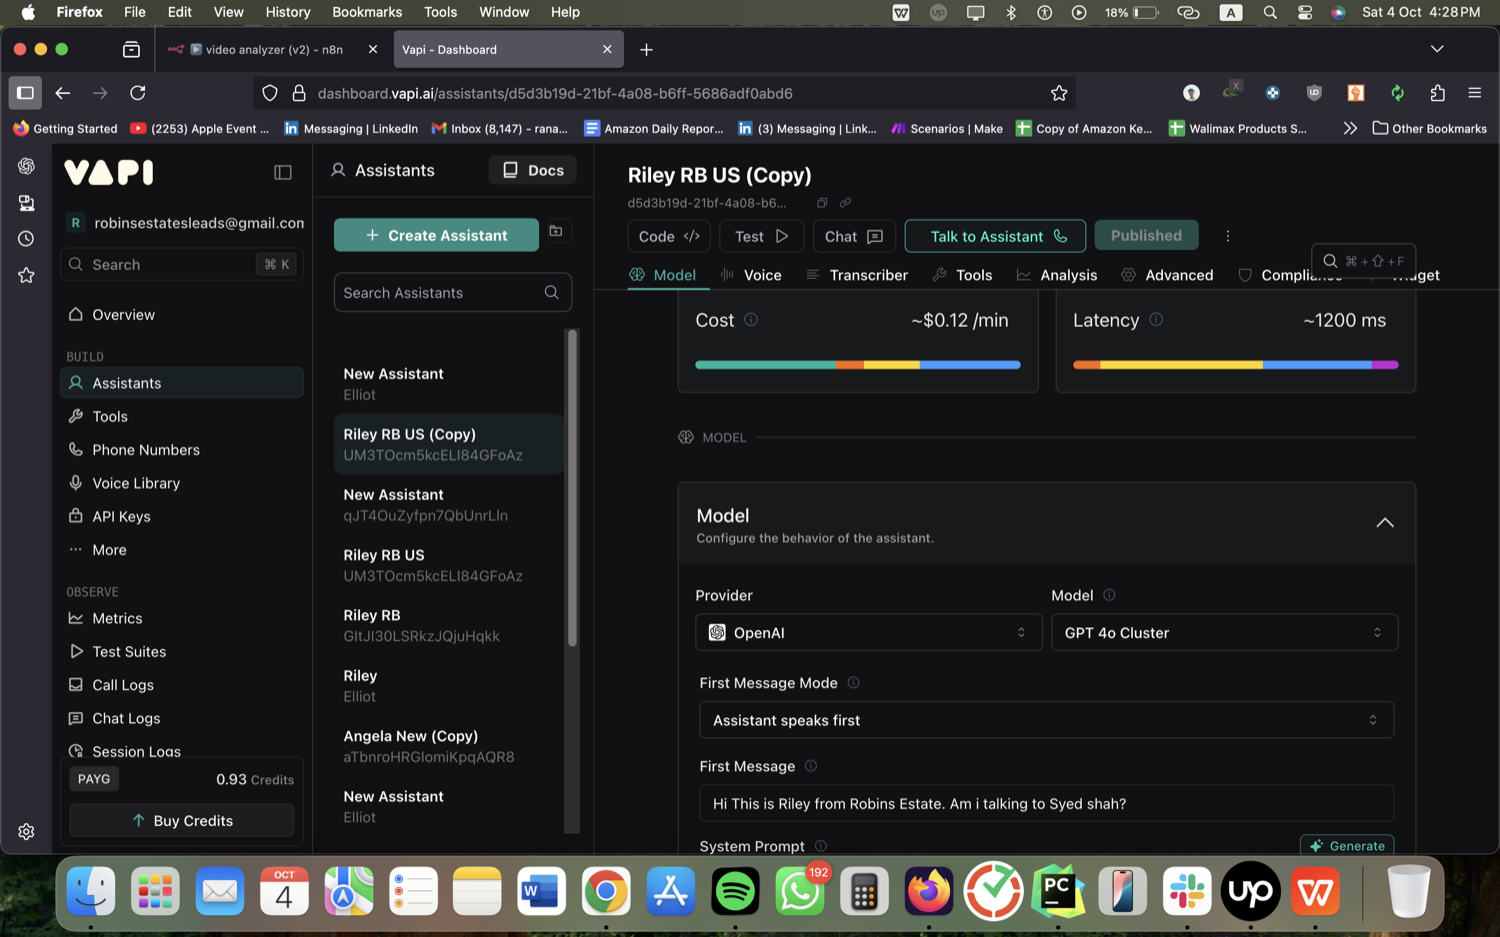
Task: Click the search icon in Search Assistants
Action: [552, 293]
